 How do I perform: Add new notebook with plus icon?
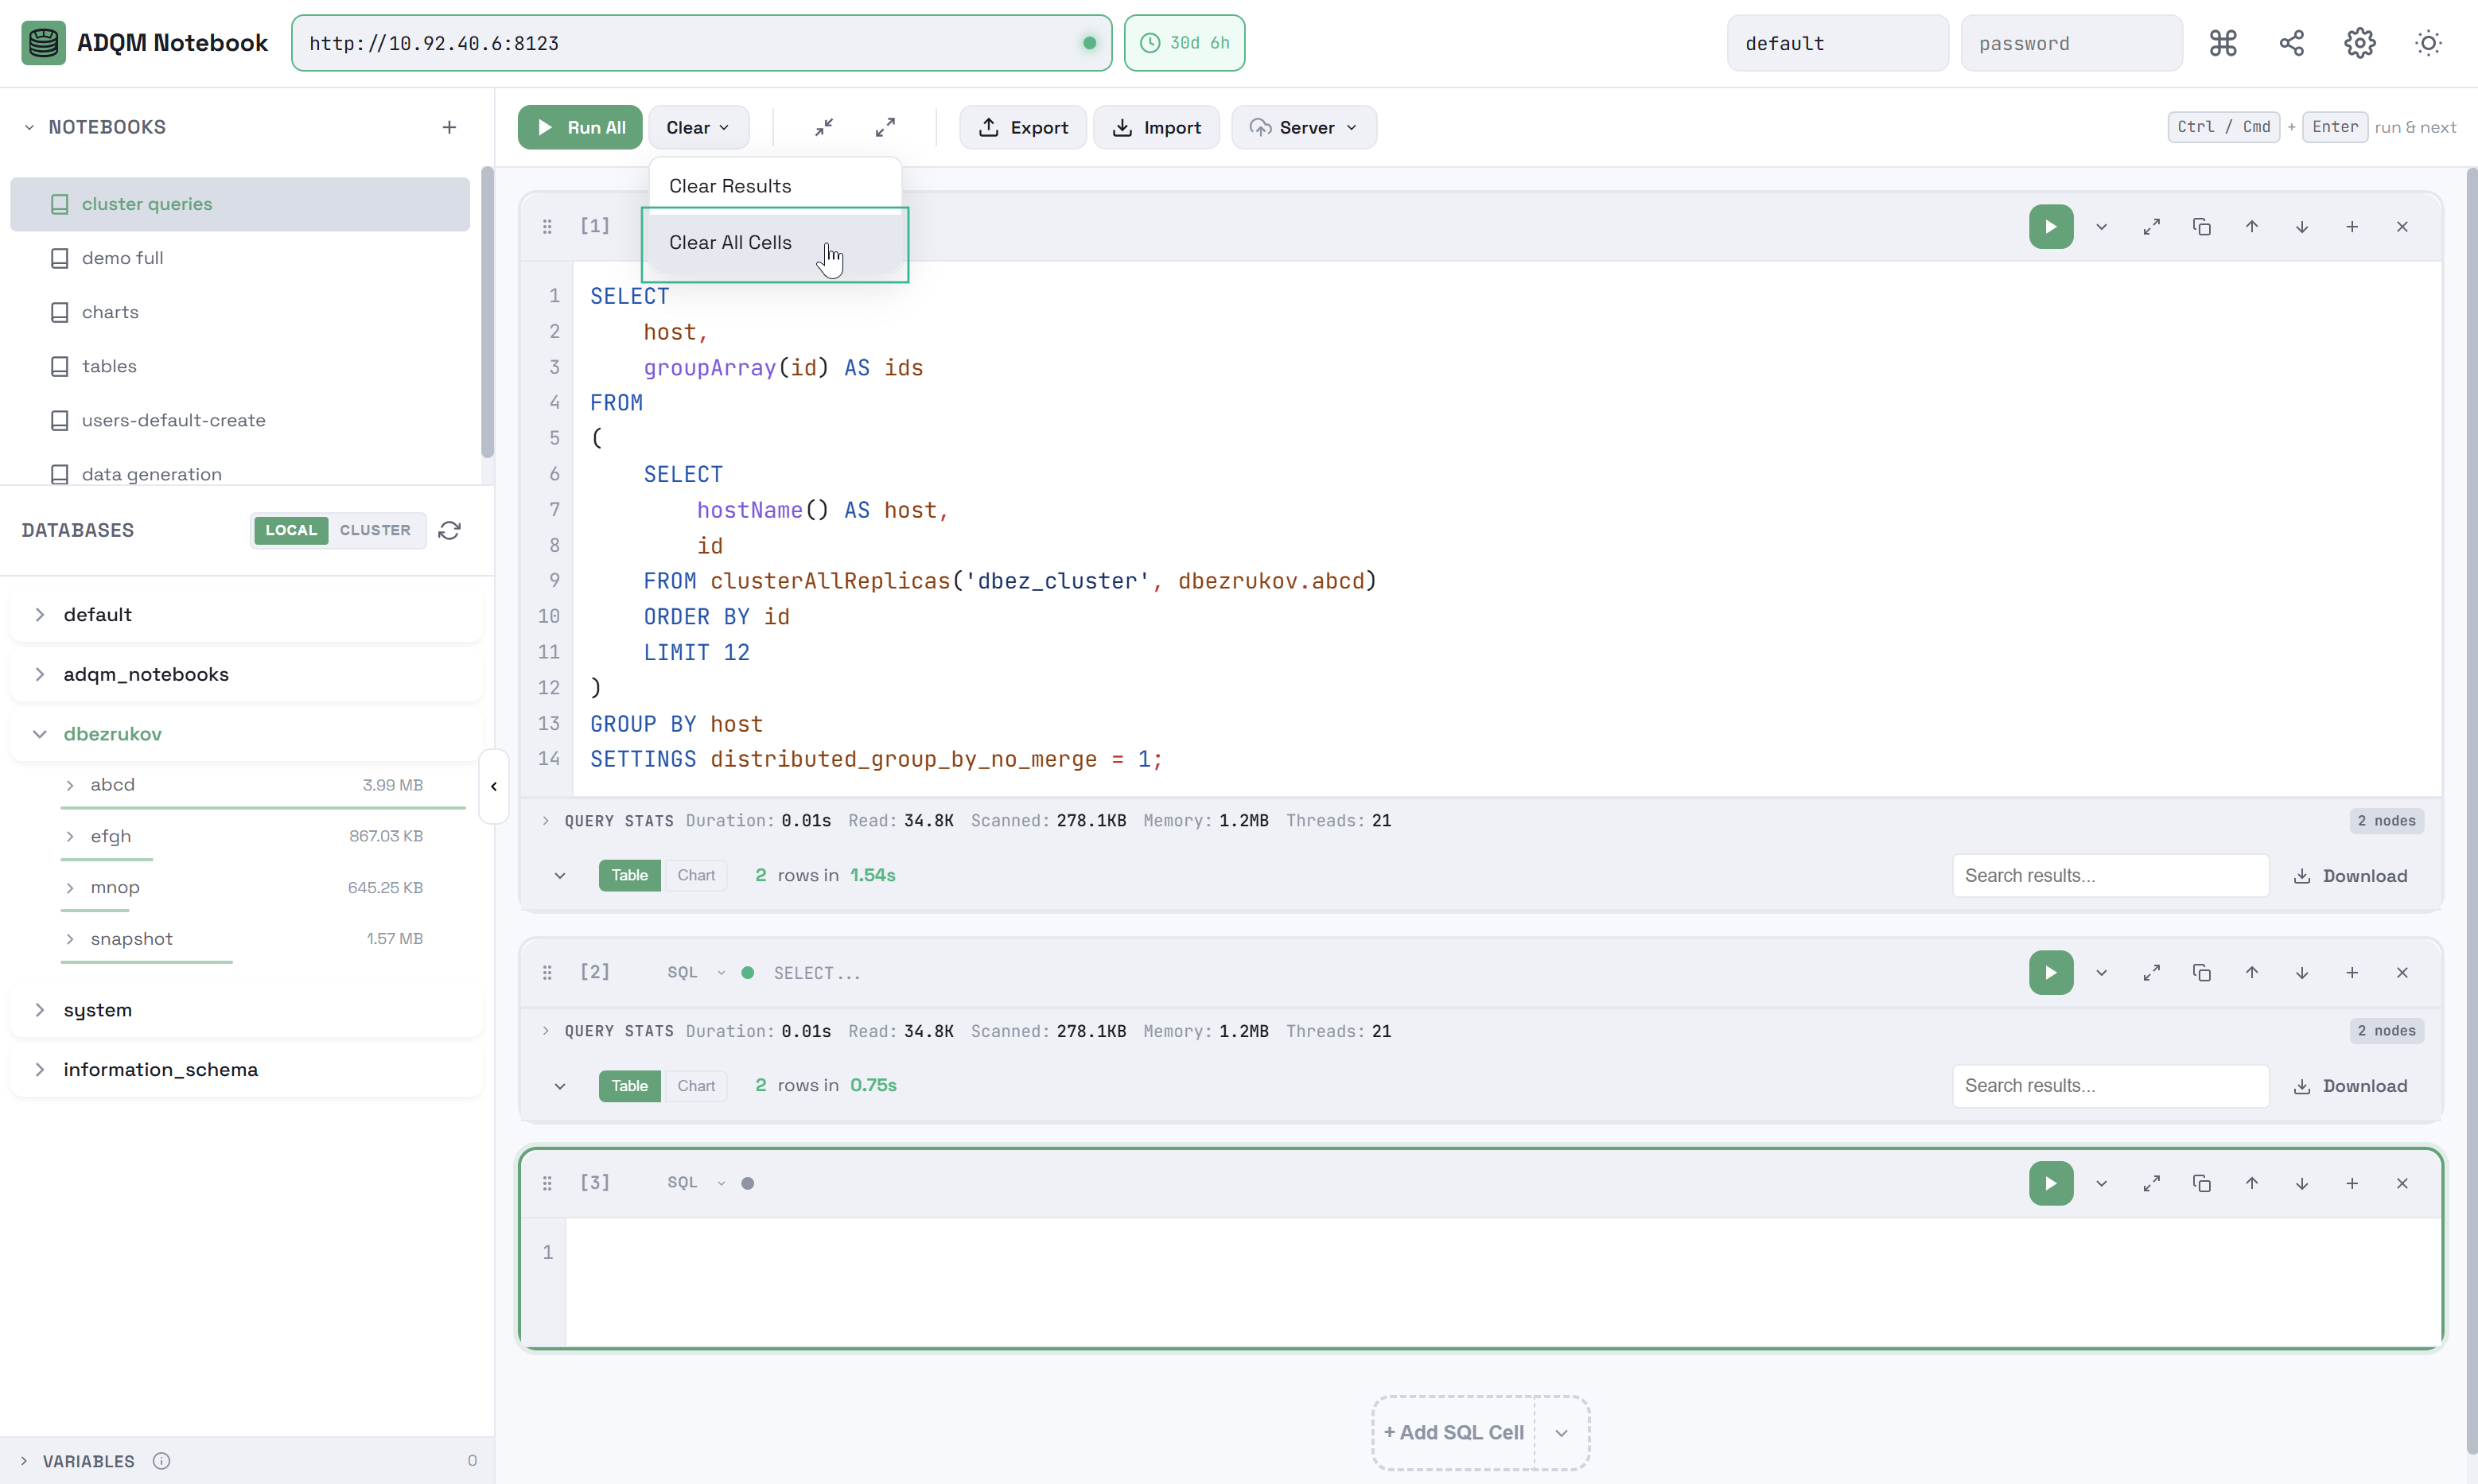click(449, 127)
